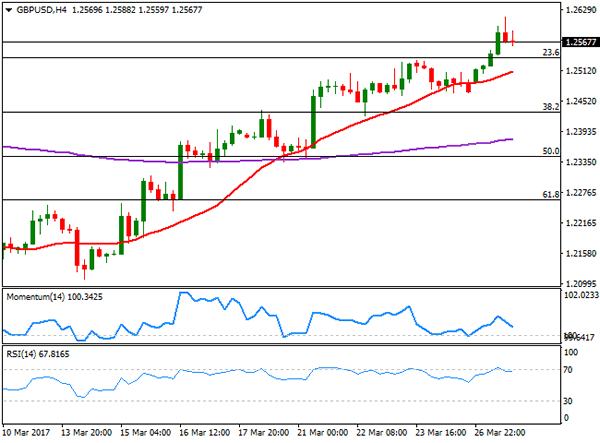Click the 102.0233 momentum scale value
The height and width of the screenshot is (443, 600).
click(581, 295)
